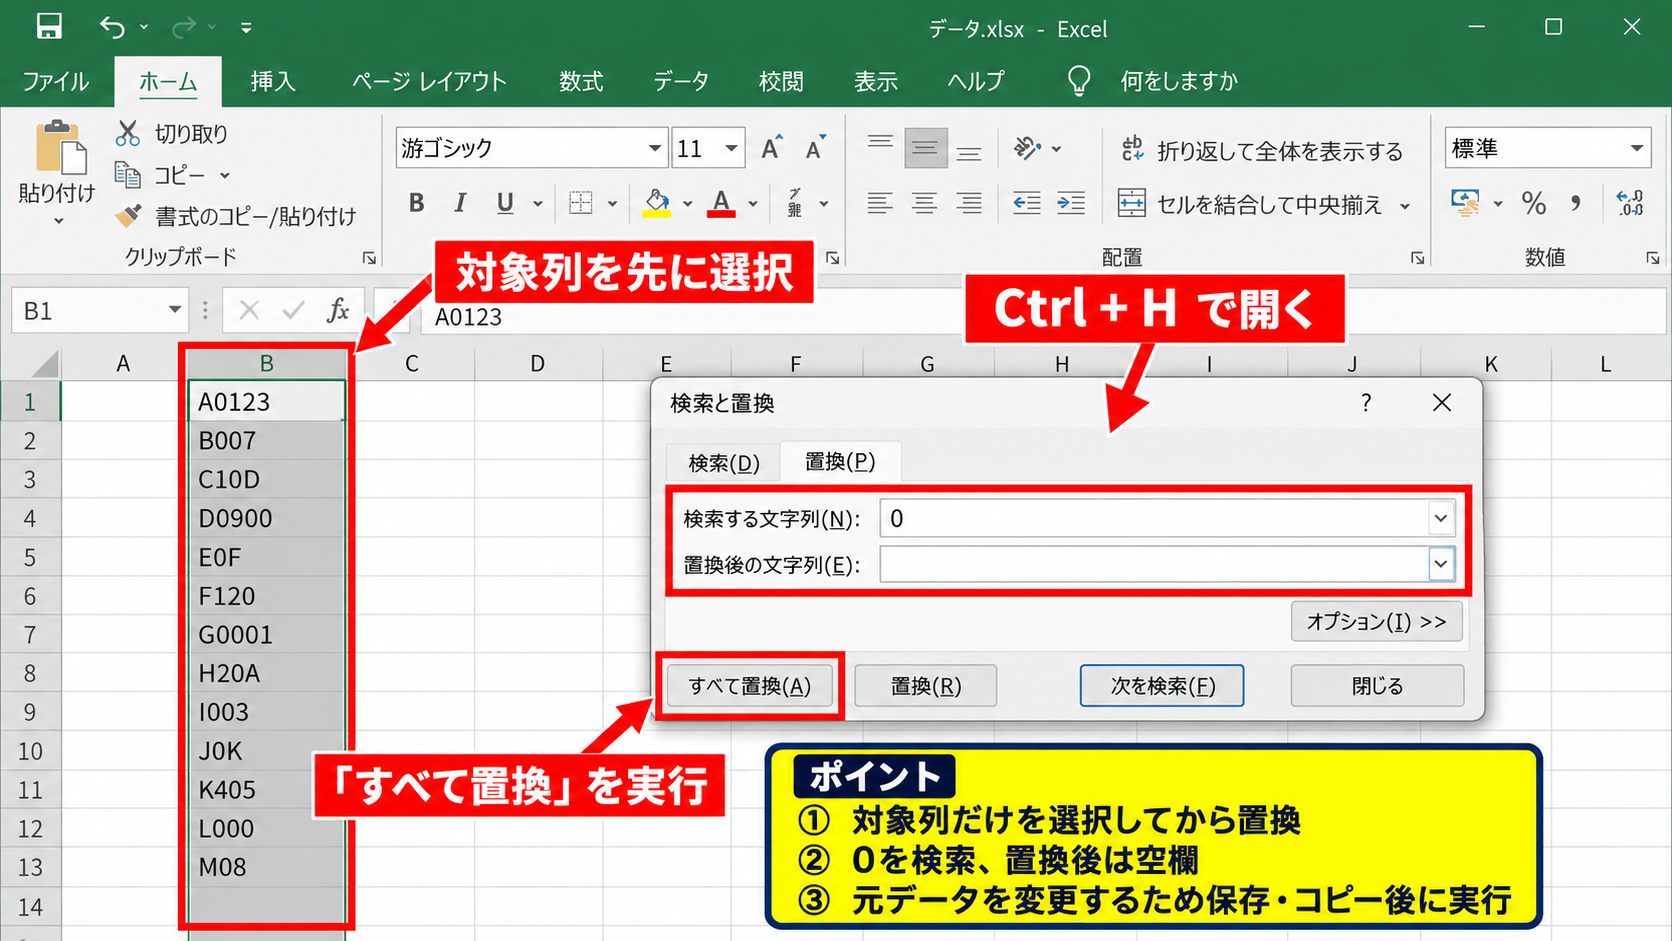Screen dimensions: 1672x941
Task: Expand the 置換後の文字列 history dropdown
Action: [x=1440, y=565]
